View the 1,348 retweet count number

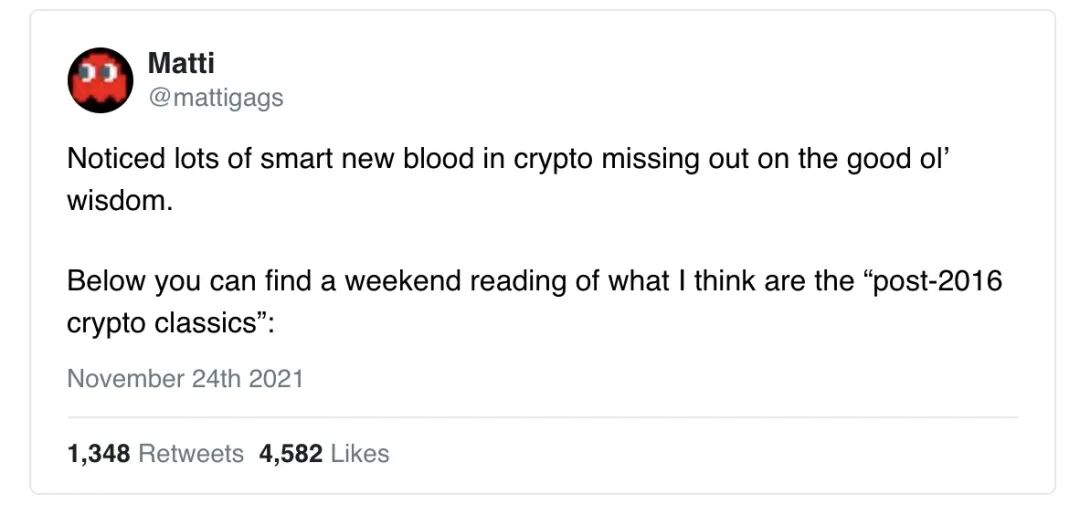[x=98, y=454]
